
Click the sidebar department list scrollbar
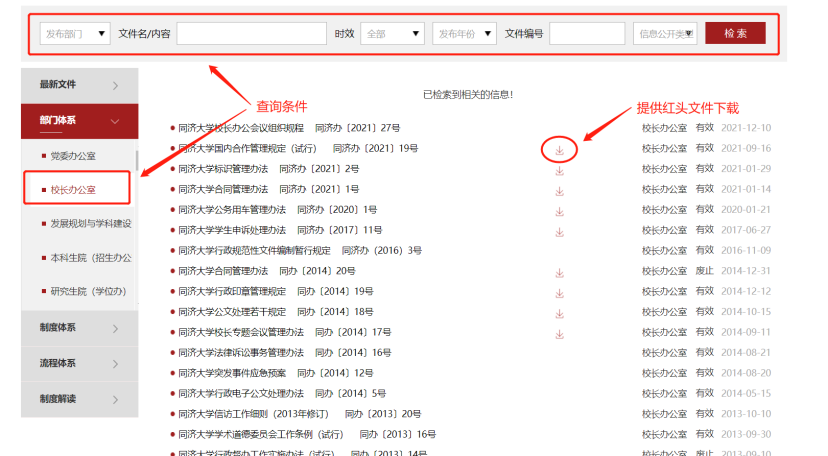(x=137, y=160)
